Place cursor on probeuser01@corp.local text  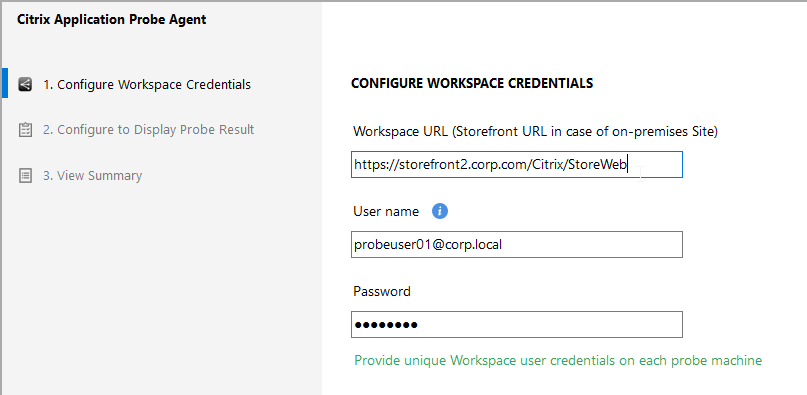tap(428, 245)
